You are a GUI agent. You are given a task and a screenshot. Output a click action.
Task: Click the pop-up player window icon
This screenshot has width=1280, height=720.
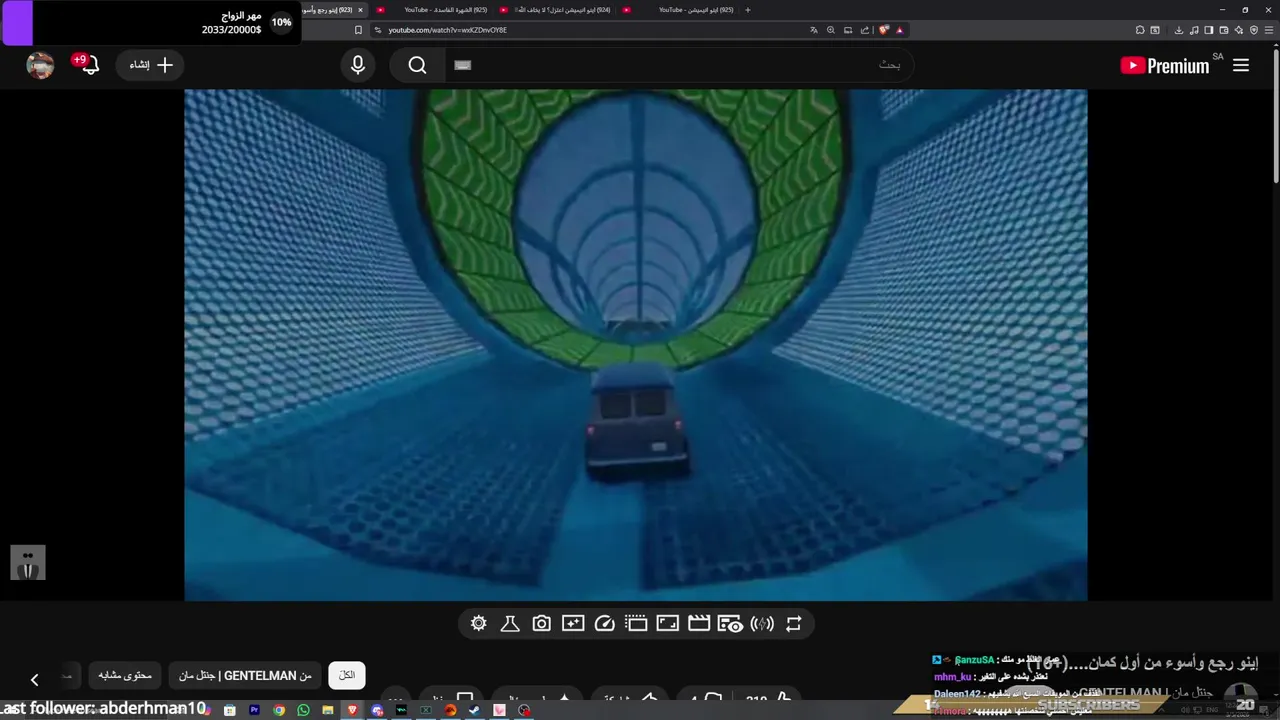pyautogui.click(x=636, y=624)
